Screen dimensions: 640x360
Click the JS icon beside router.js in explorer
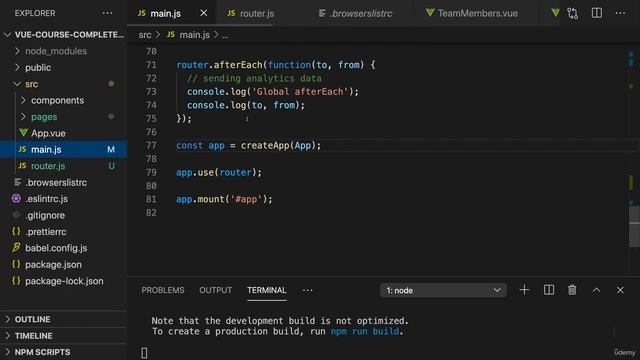[x=22, y=166]
